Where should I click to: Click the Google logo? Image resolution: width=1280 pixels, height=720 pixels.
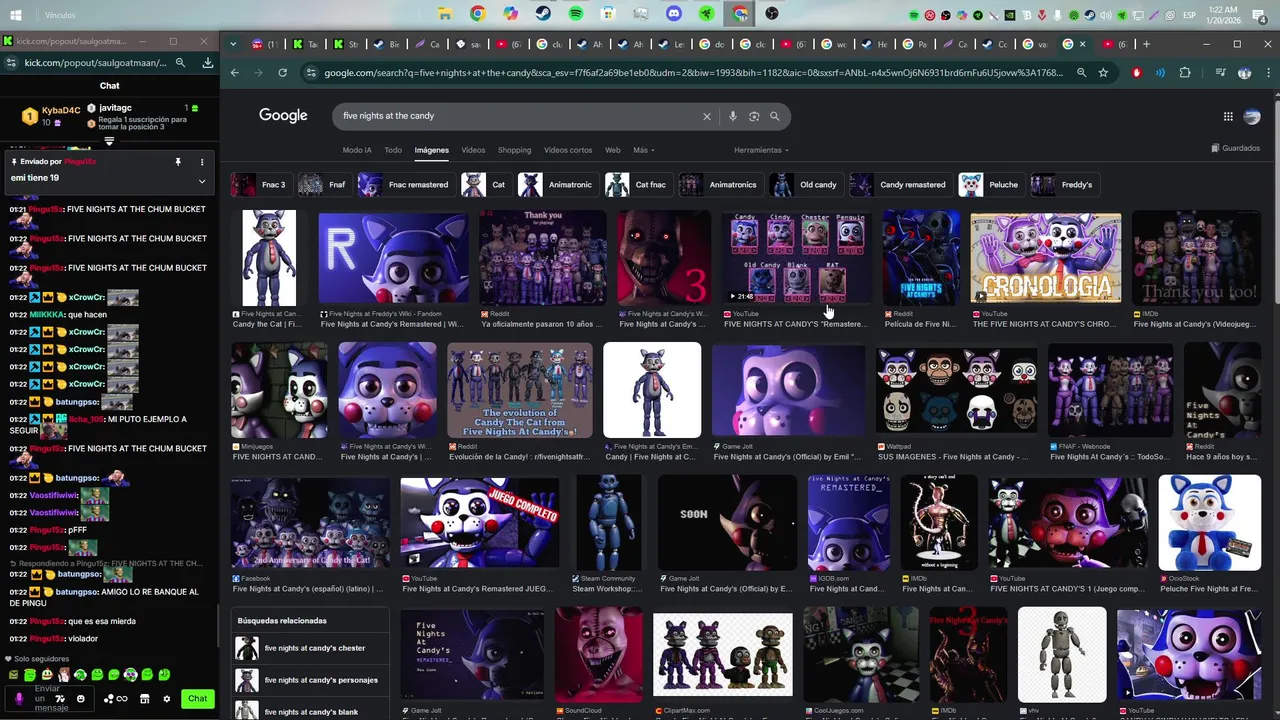(x=283, y=115)
